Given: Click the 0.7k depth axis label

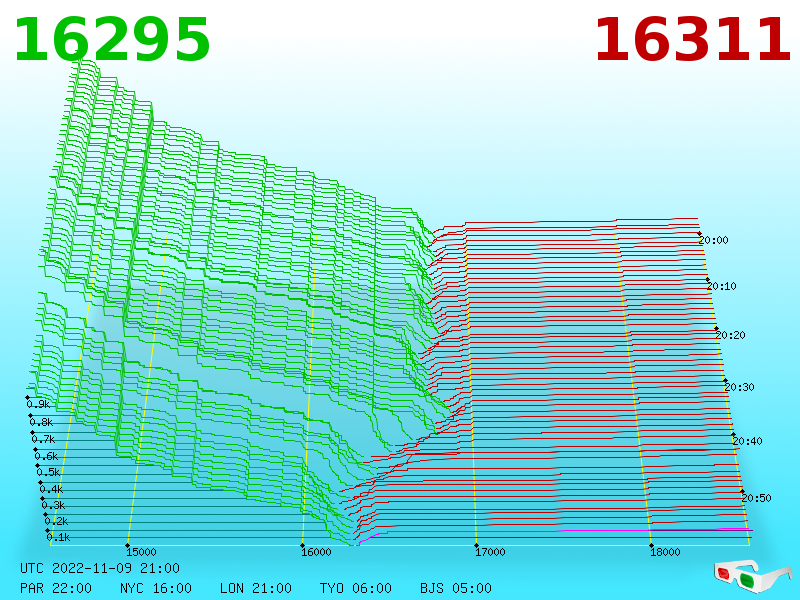Looking at the screenshot, I should tap(43, 439).
